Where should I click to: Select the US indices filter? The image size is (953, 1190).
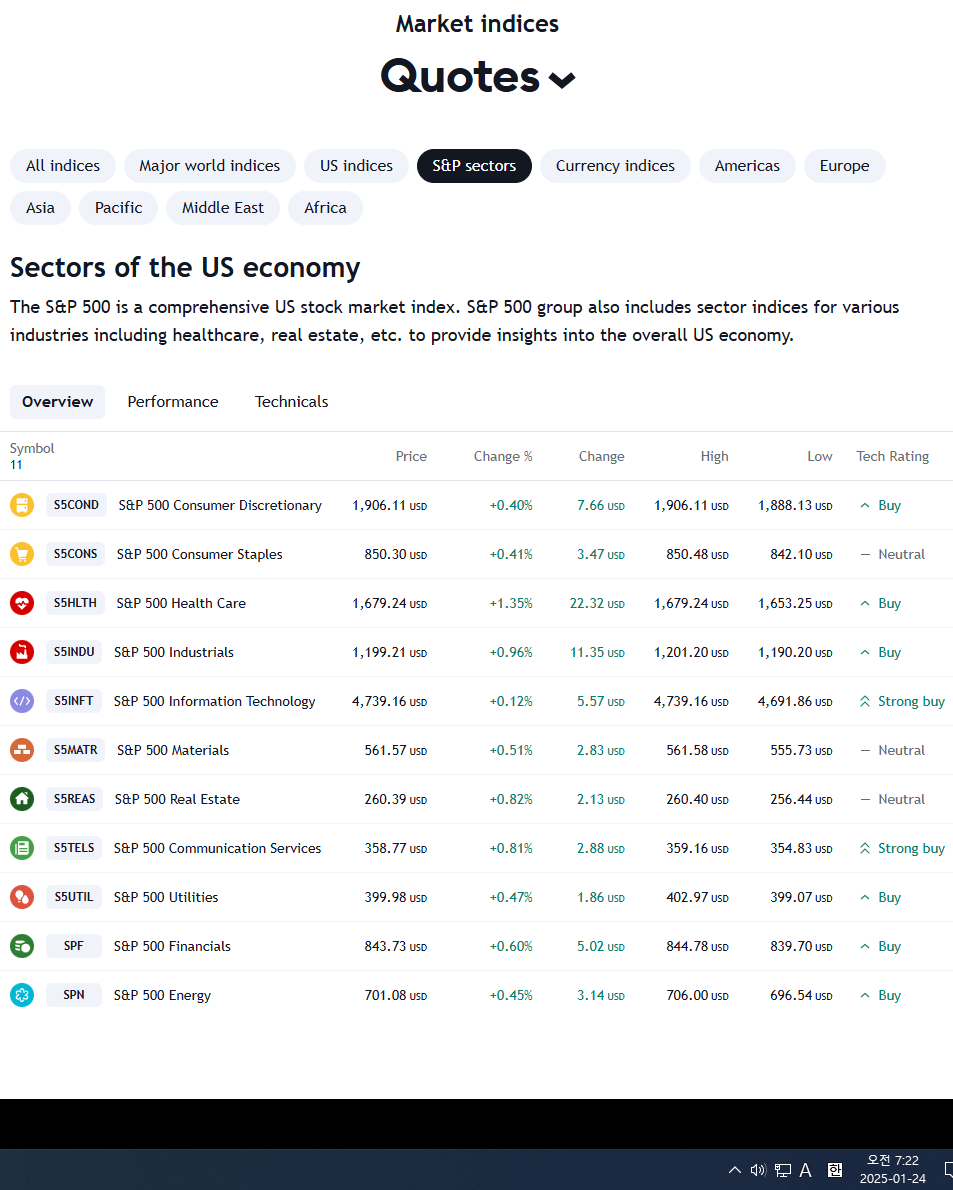(x=356, y=165)
